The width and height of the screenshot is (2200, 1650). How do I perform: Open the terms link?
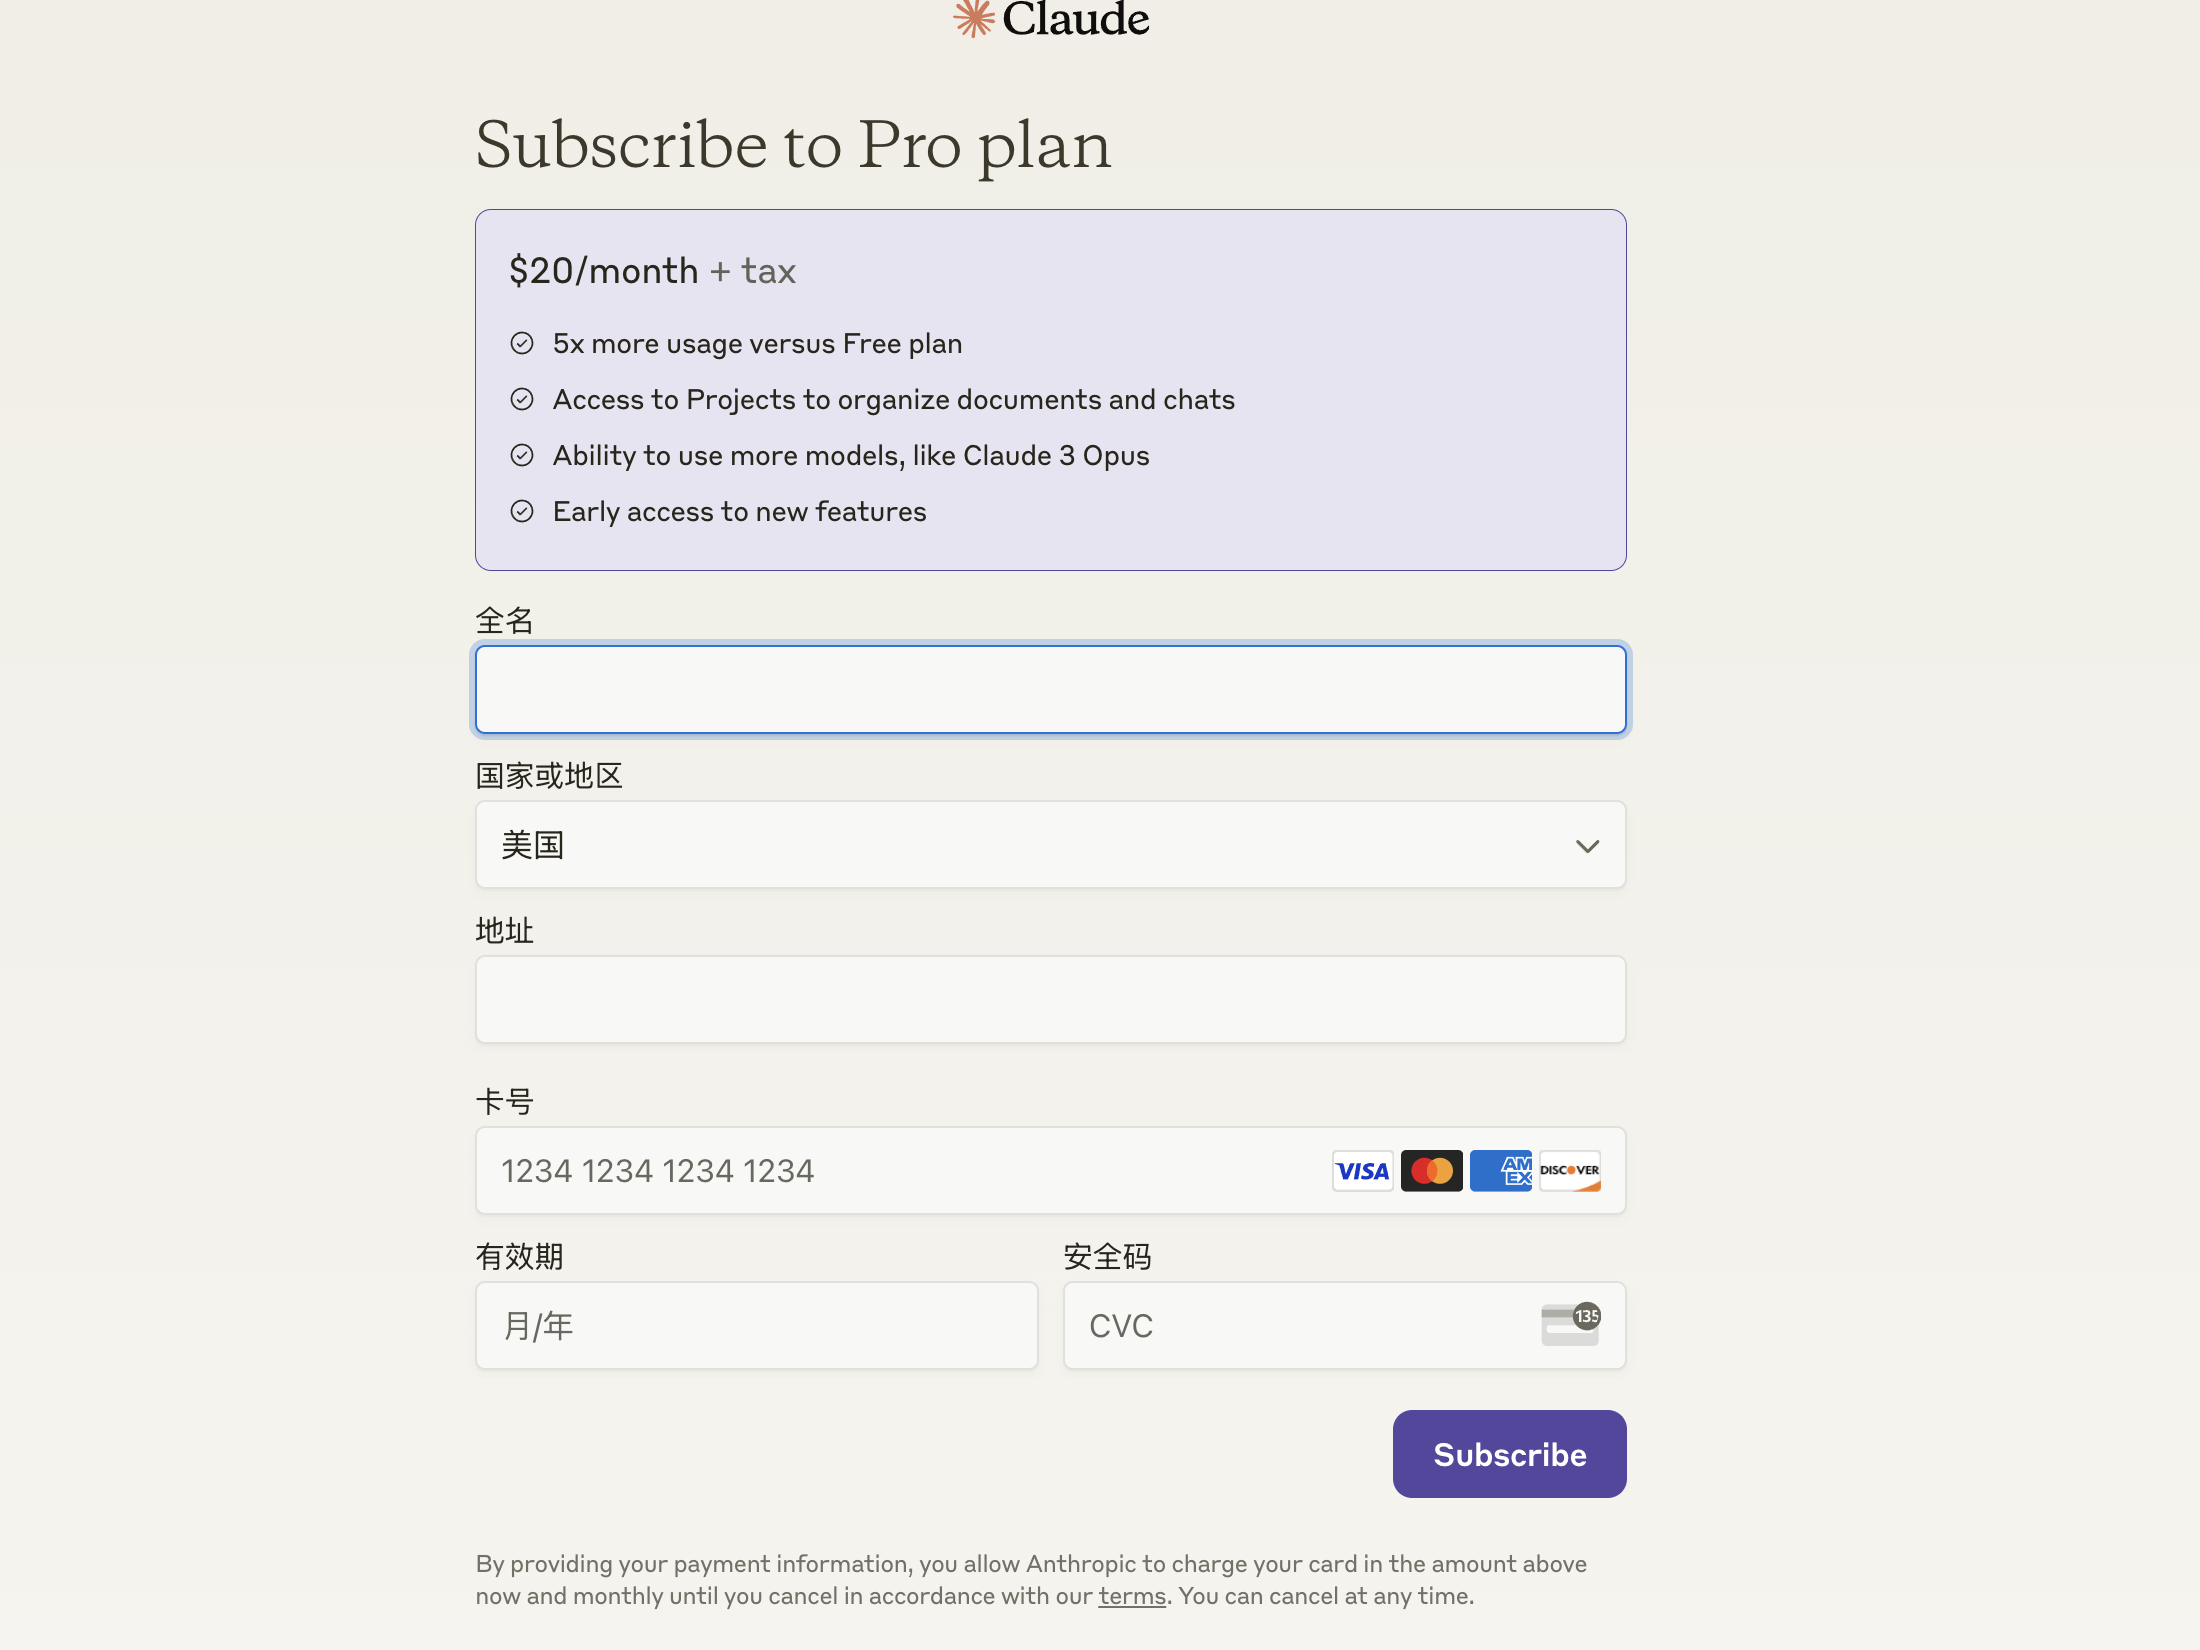(1132, 1596)
